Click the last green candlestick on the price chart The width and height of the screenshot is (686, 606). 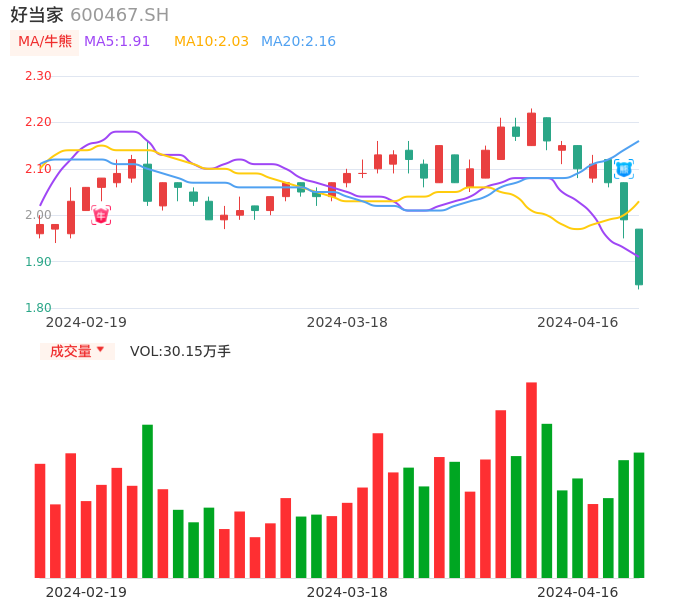tap(639, 257)
